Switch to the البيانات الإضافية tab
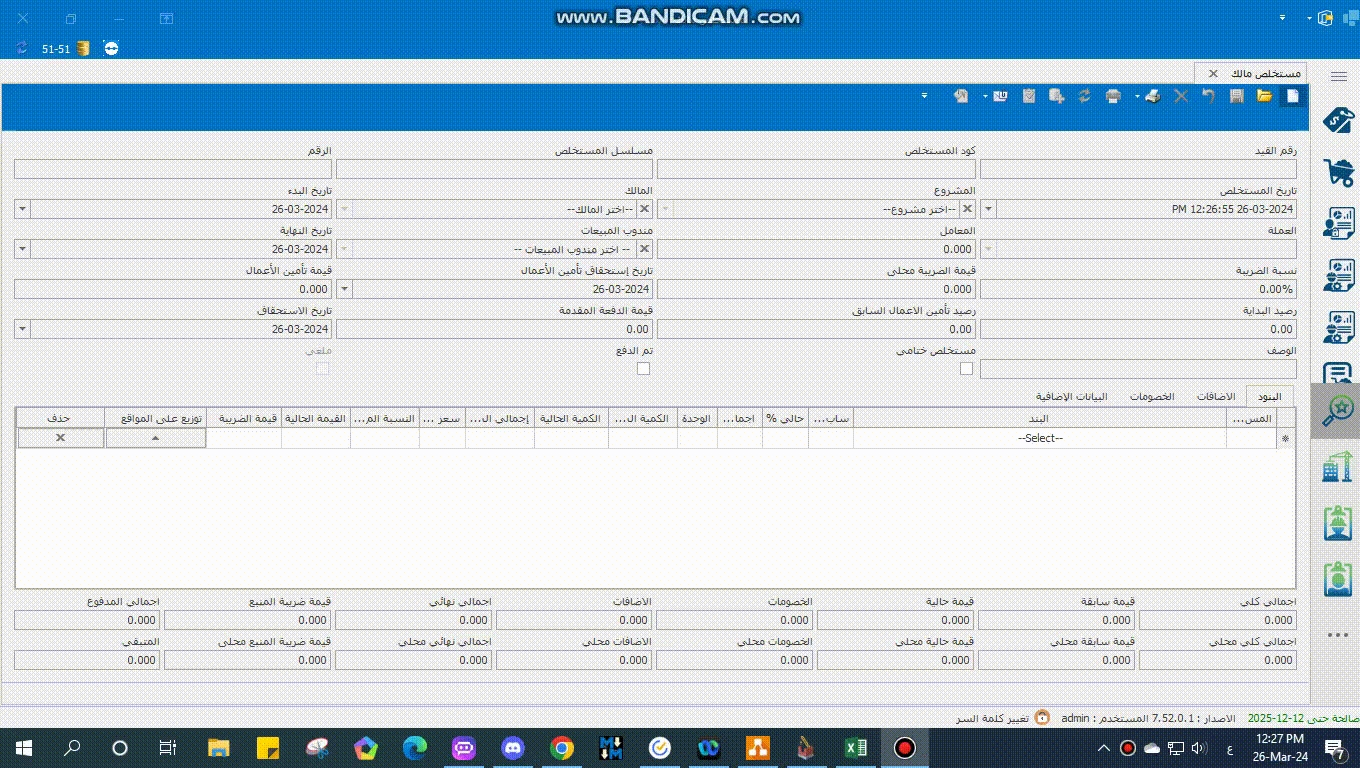 (1071, 396)
